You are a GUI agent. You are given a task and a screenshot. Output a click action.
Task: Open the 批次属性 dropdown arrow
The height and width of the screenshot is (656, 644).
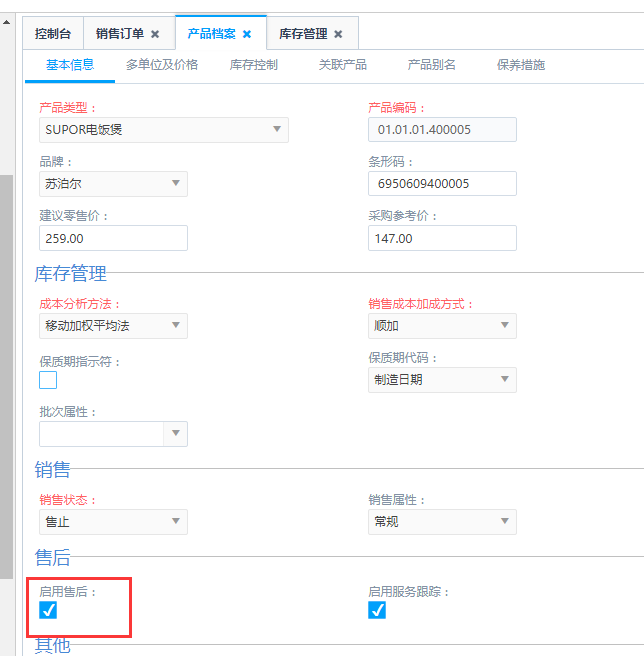pyautogui.click(x=176, y=434)
